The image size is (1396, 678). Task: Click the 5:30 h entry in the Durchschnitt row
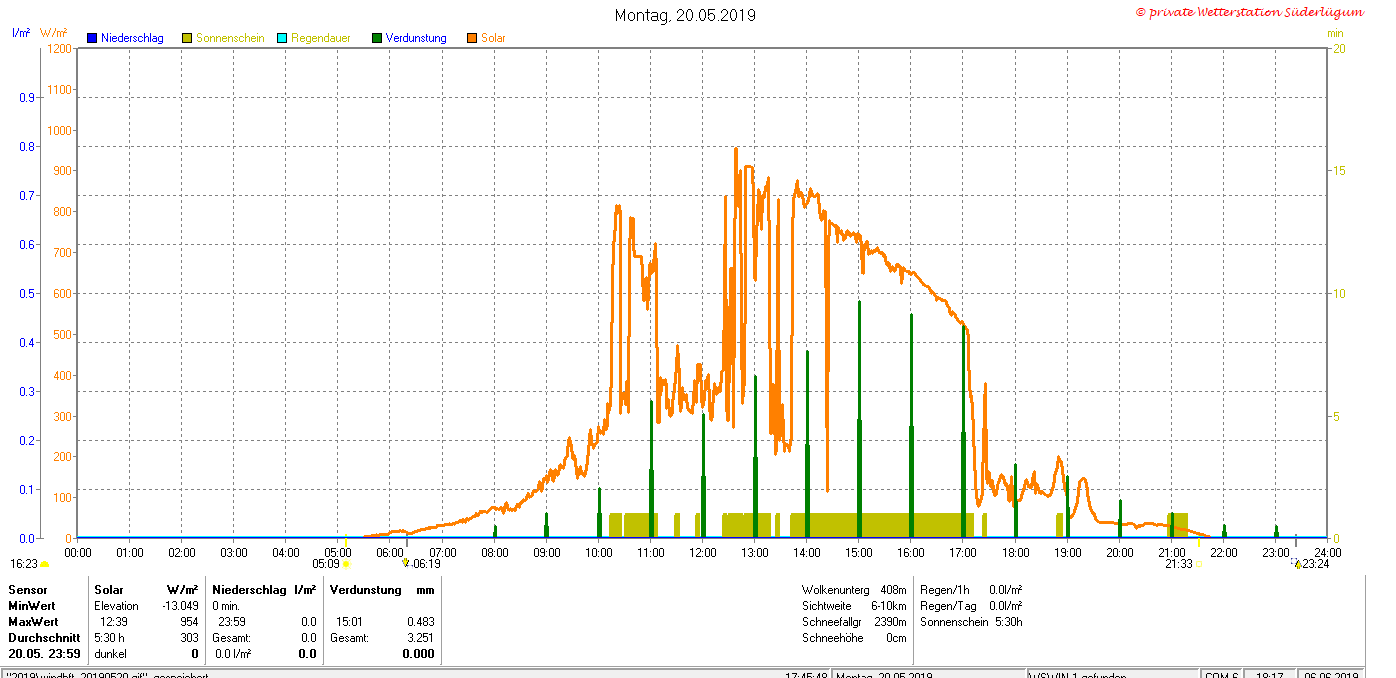110,638
